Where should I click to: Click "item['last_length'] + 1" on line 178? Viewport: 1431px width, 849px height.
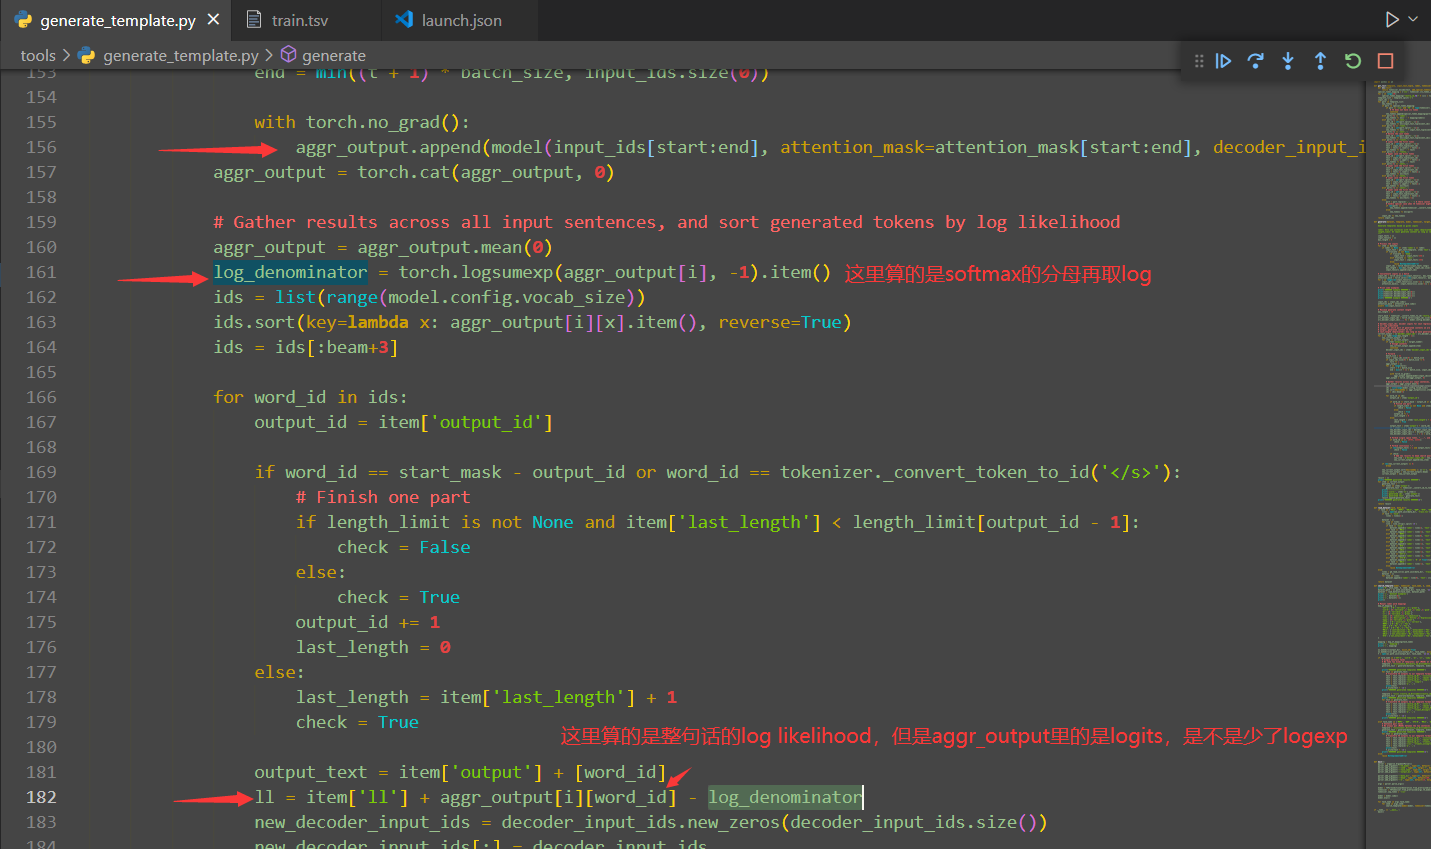click(x=558, y=697)
